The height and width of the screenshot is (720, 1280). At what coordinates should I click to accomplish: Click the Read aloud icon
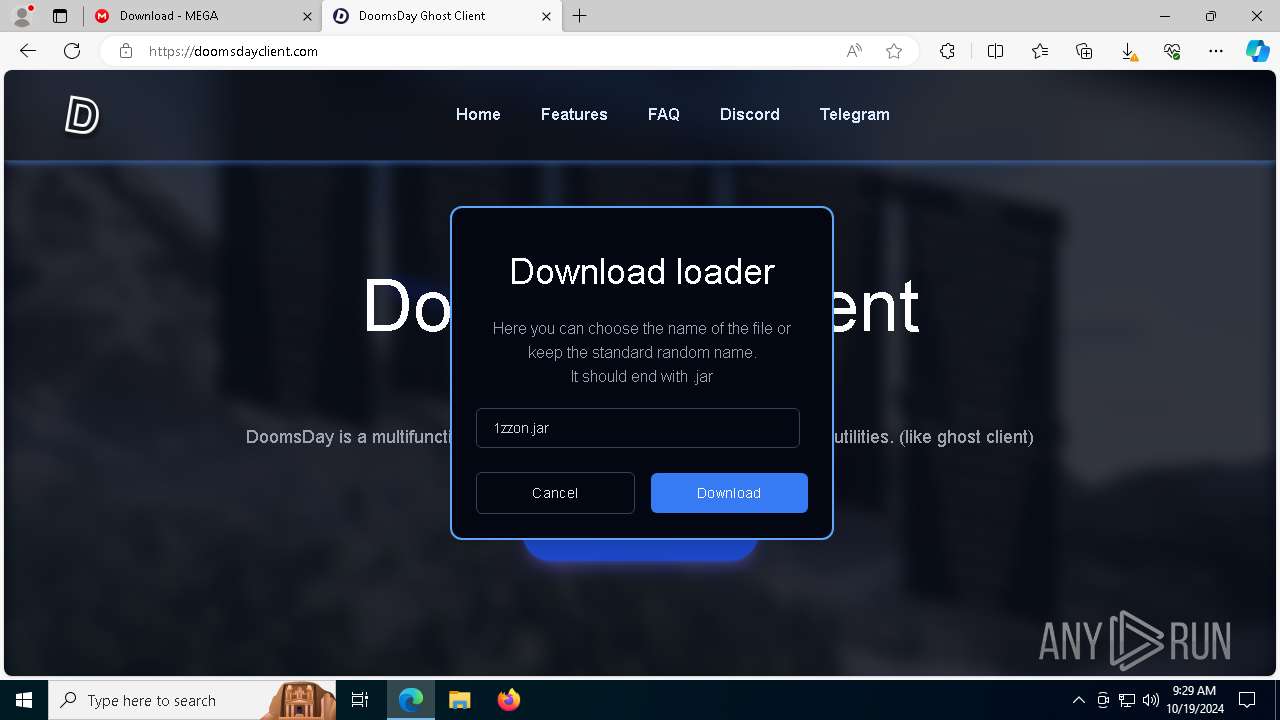854,51
